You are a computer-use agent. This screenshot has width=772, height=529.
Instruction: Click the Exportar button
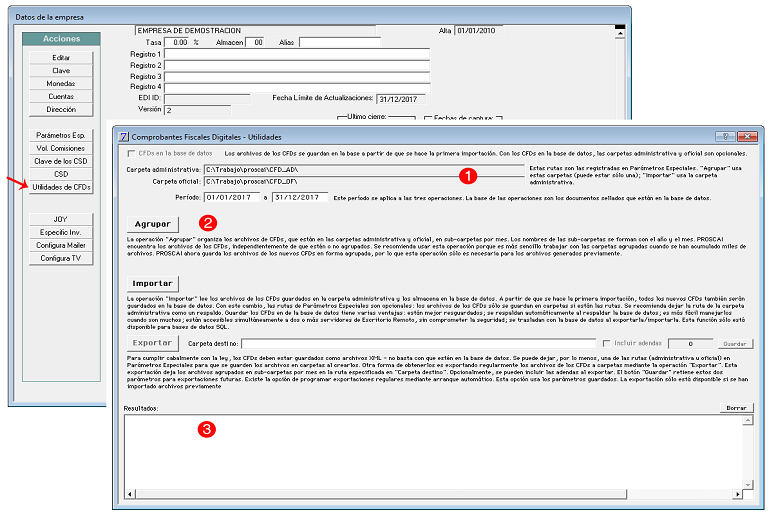coord(153,343)
